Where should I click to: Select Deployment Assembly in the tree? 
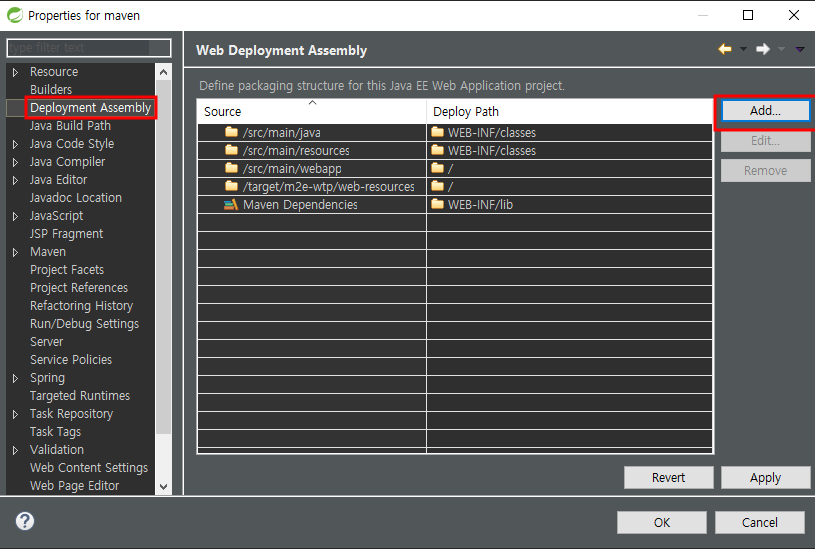[x=90, y=108]
